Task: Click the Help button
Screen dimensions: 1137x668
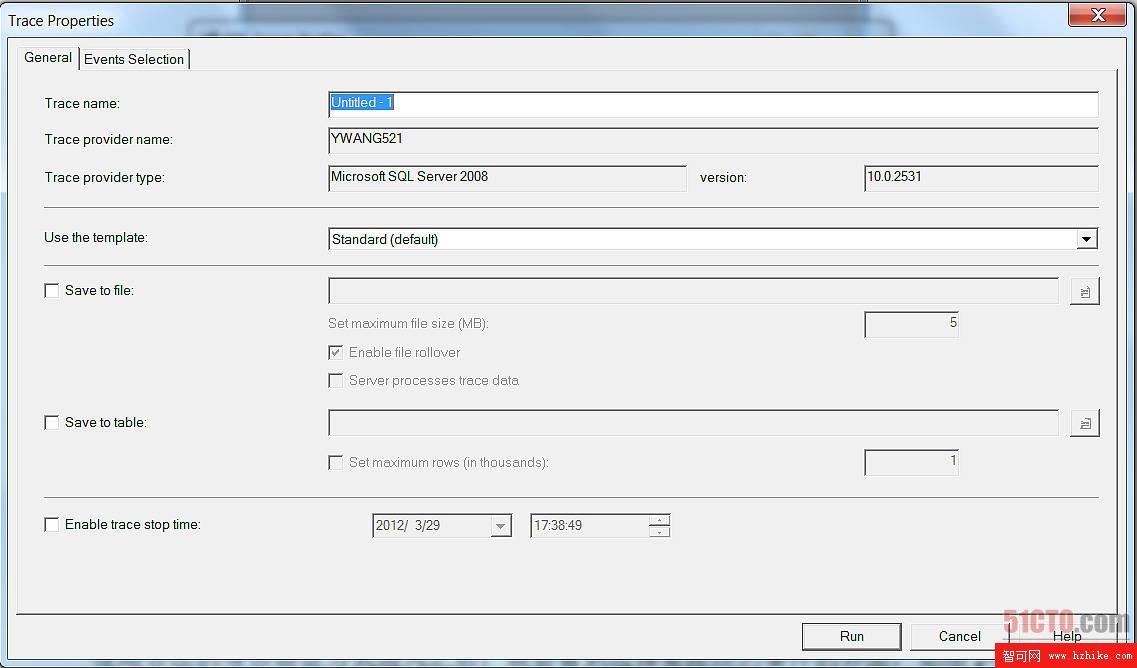Action: click(1067, 636)
